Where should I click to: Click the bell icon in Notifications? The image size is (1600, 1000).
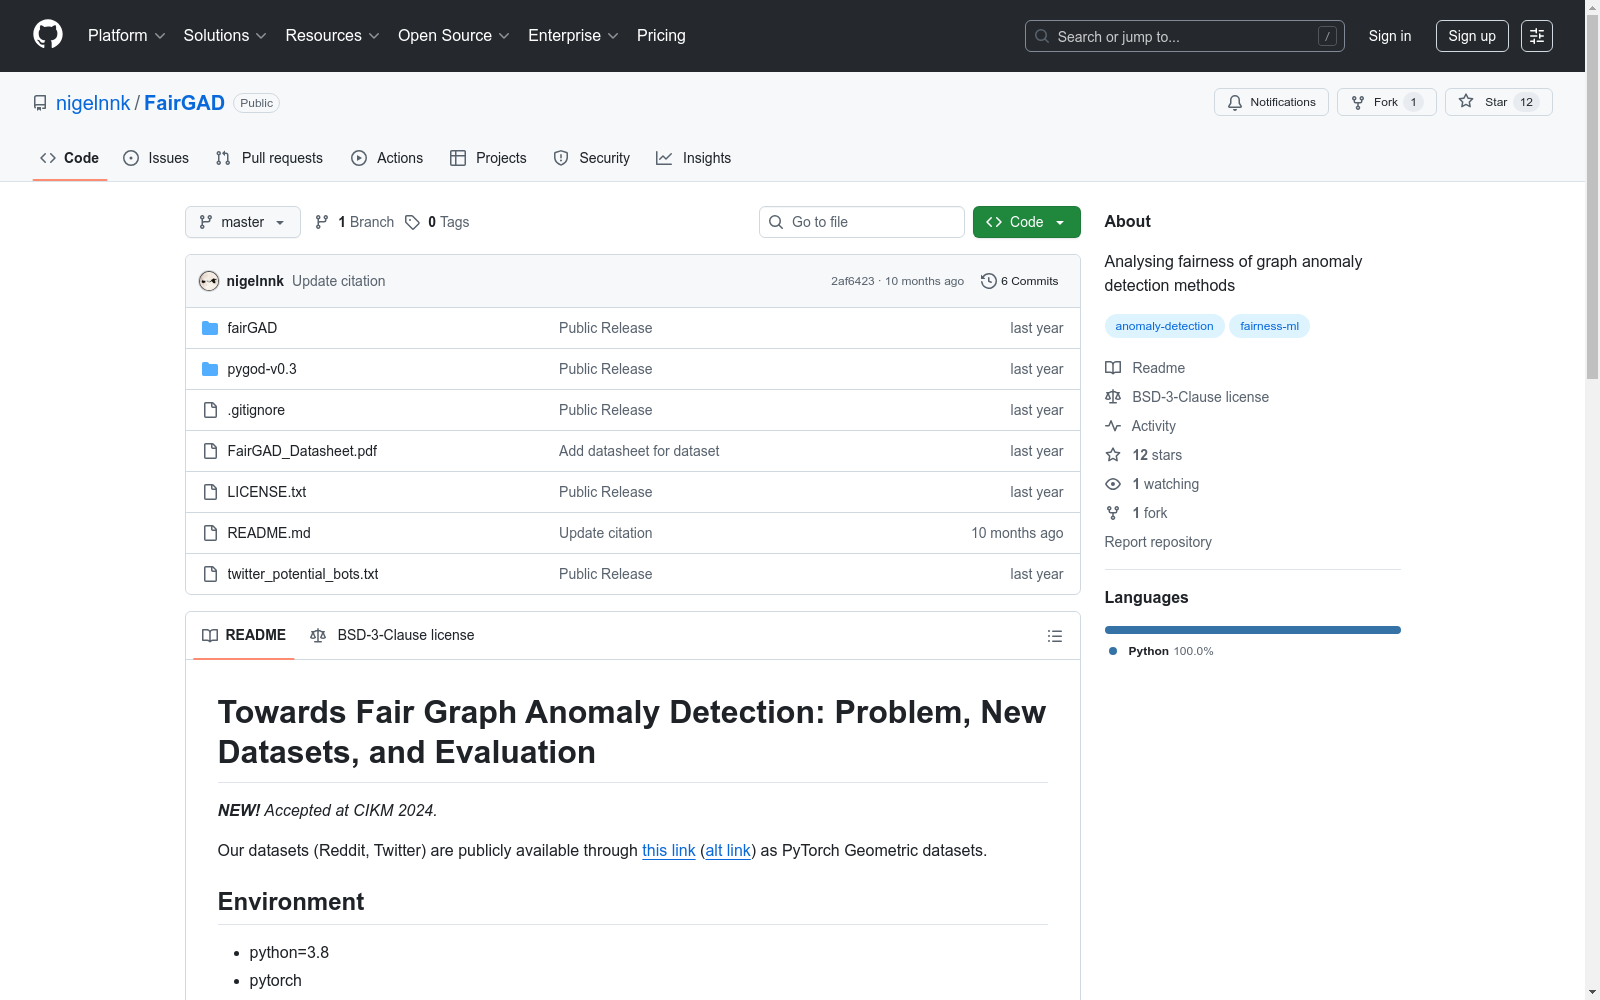coord(1235,102)
